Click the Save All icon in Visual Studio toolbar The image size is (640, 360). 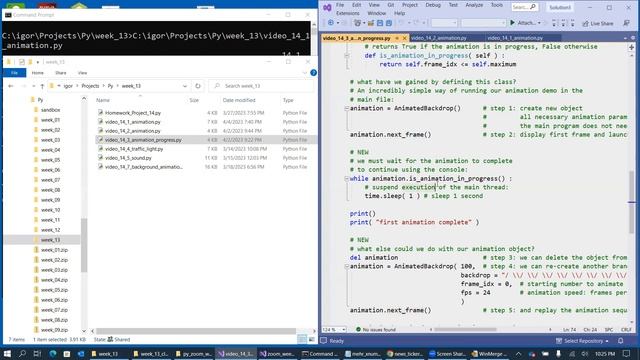click(x=389, y=23)
